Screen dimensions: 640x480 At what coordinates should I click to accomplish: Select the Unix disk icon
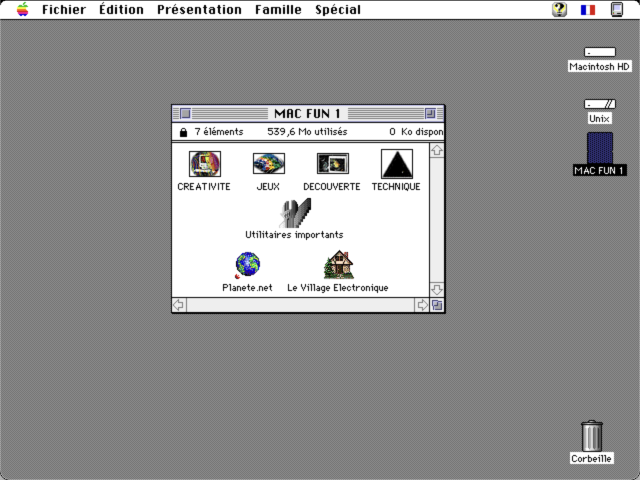600,104
